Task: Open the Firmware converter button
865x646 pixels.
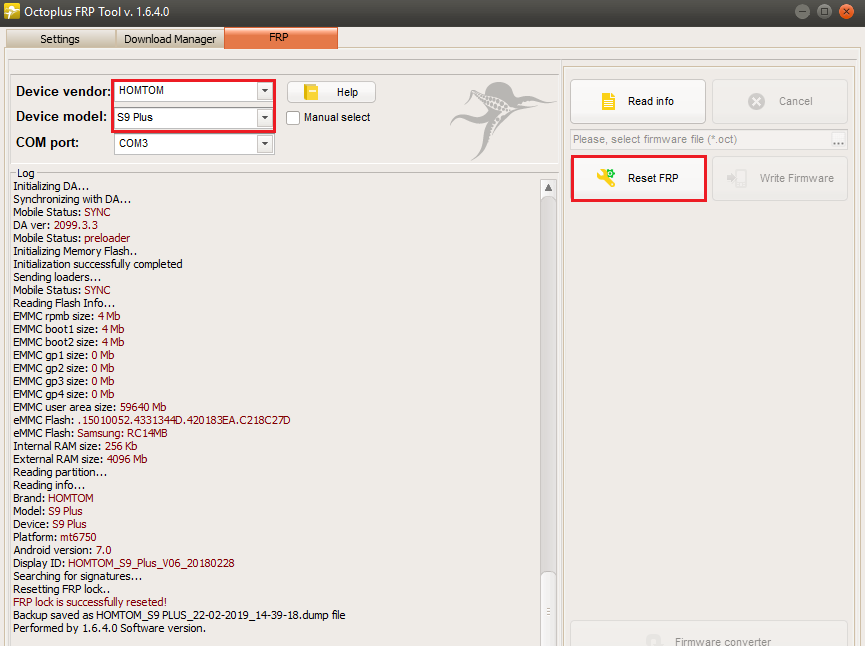Action: click(x=708, y=634)
